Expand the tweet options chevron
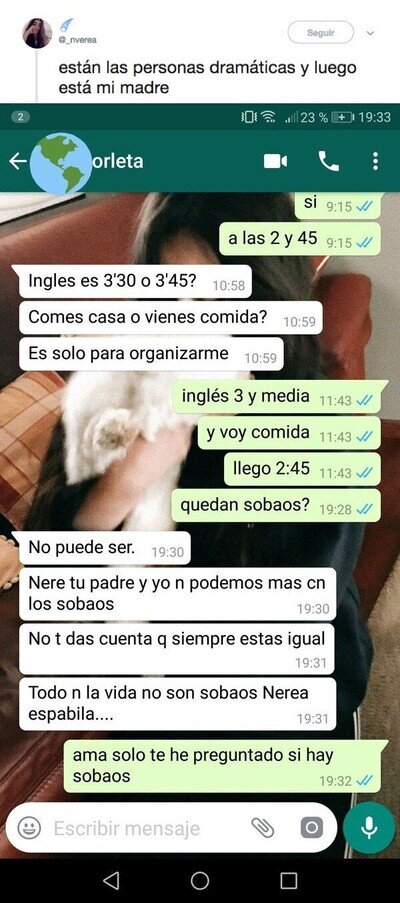Viewport: 400px width, 903px height. (x=370, y=33)
